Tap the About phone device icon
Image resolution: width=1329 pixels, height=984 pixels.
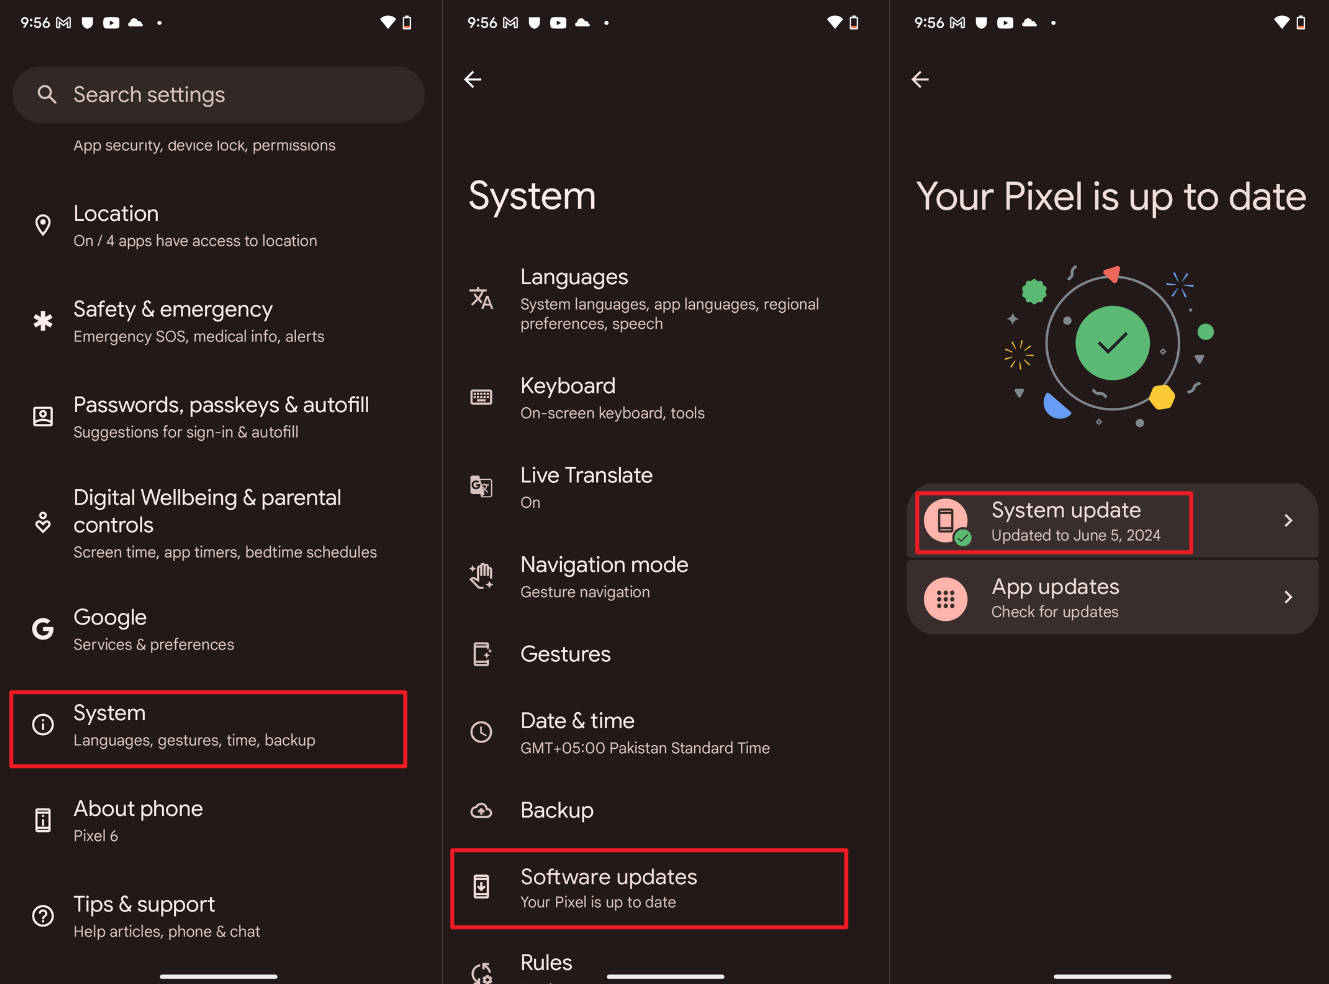[43, 820]
